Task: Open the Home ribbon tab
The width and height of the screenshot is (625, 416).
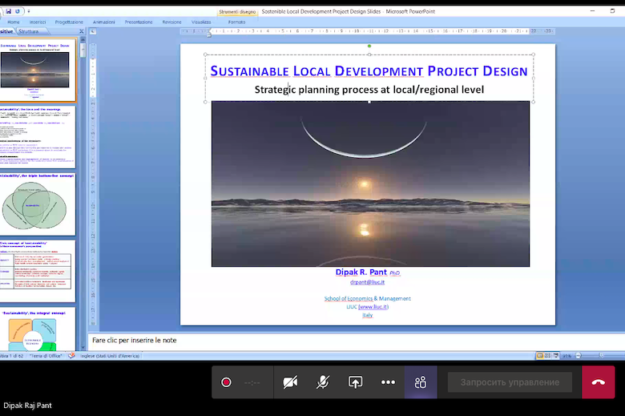Action: 12,21
